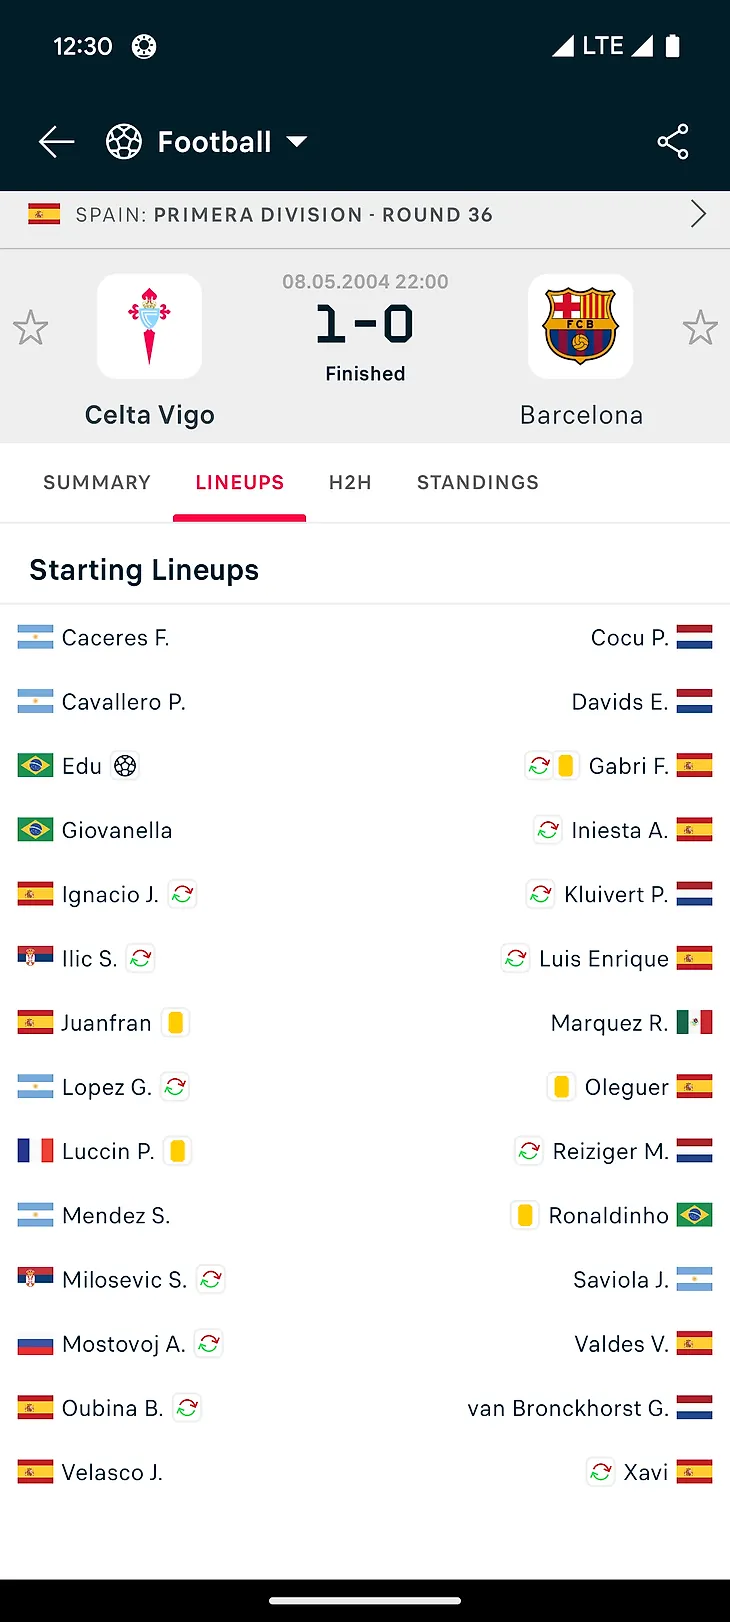Tap substitution icon next to Xavi
This screenshot has height=1622, width=730.
pos(600,1472)
